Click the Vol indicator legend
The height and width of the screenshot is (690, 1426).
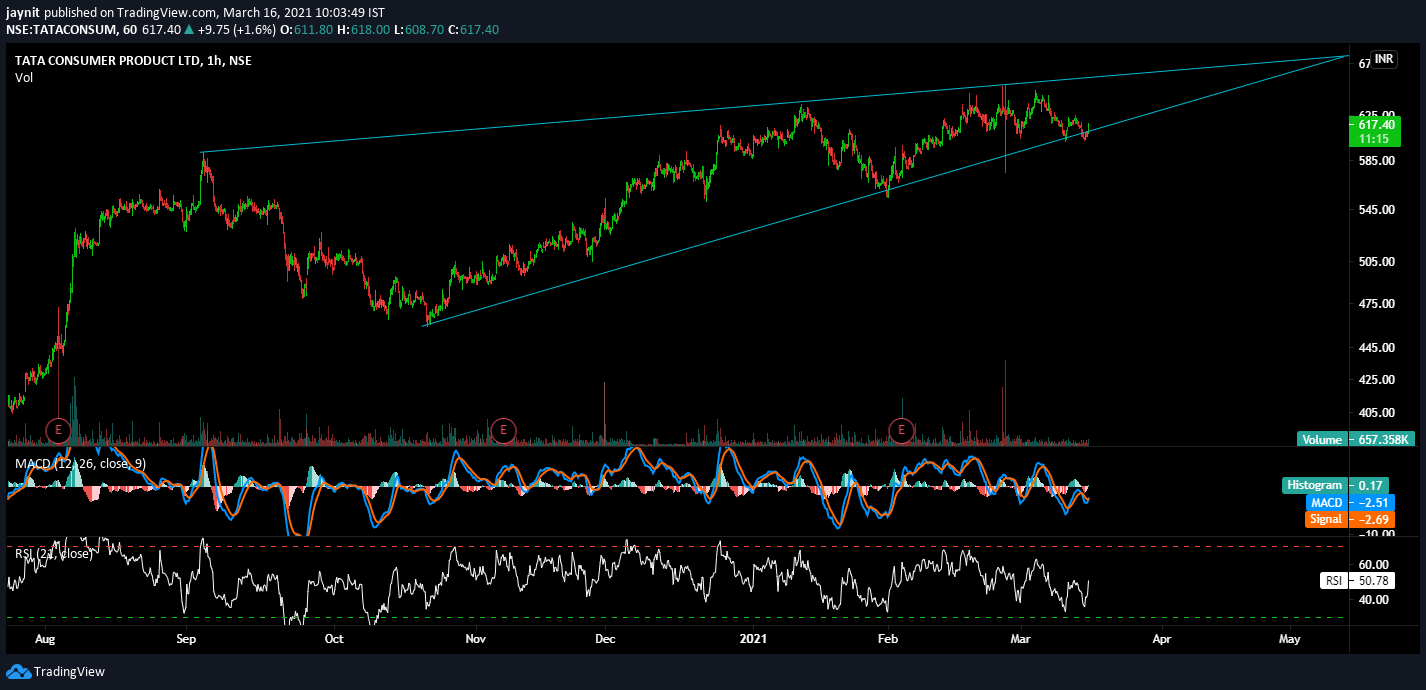point(24,78)
